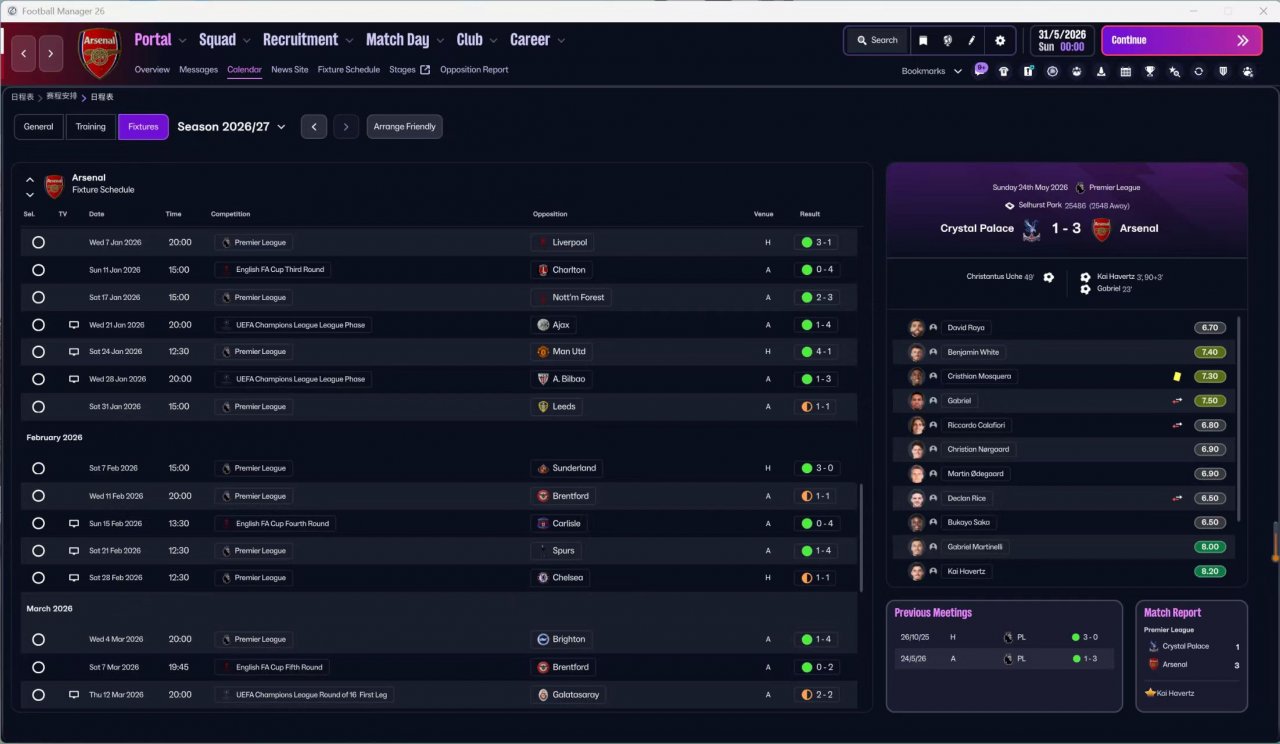Select the Nott'm Forest fixture radio button

[38, 298]
